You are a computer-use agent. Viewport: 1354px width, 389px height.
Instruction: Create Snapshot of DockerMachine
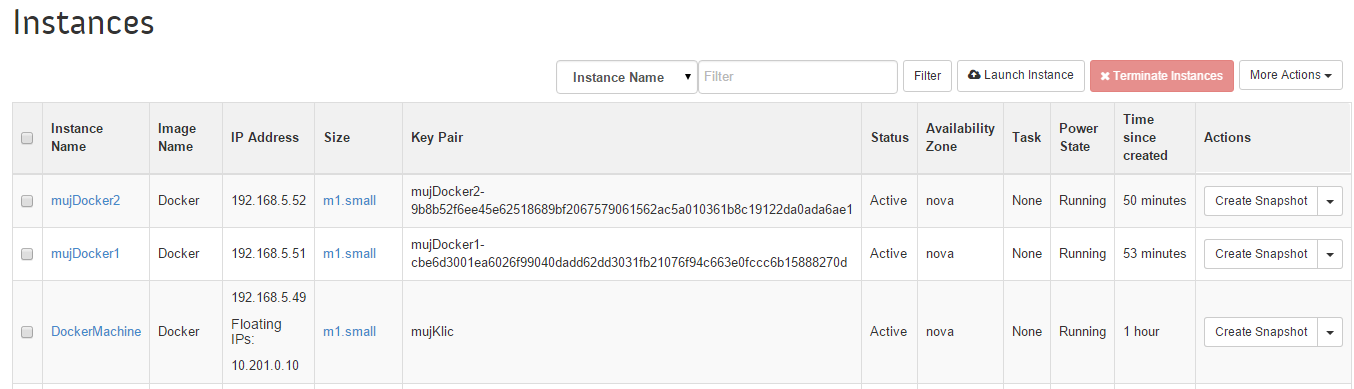1261,331
